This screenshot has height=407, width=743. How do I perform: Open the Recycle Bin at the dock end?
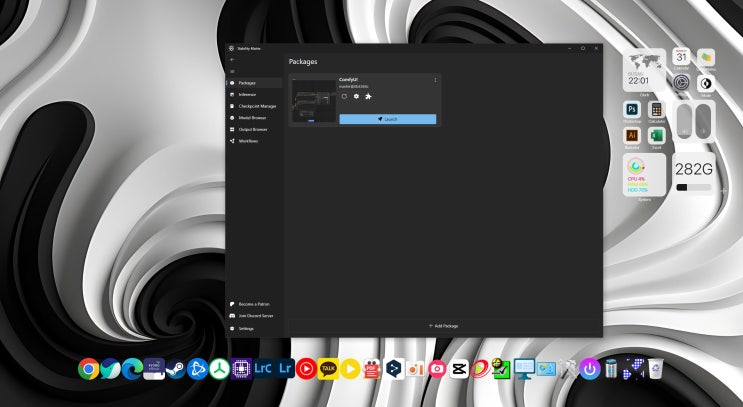click(x=656, y=368)
